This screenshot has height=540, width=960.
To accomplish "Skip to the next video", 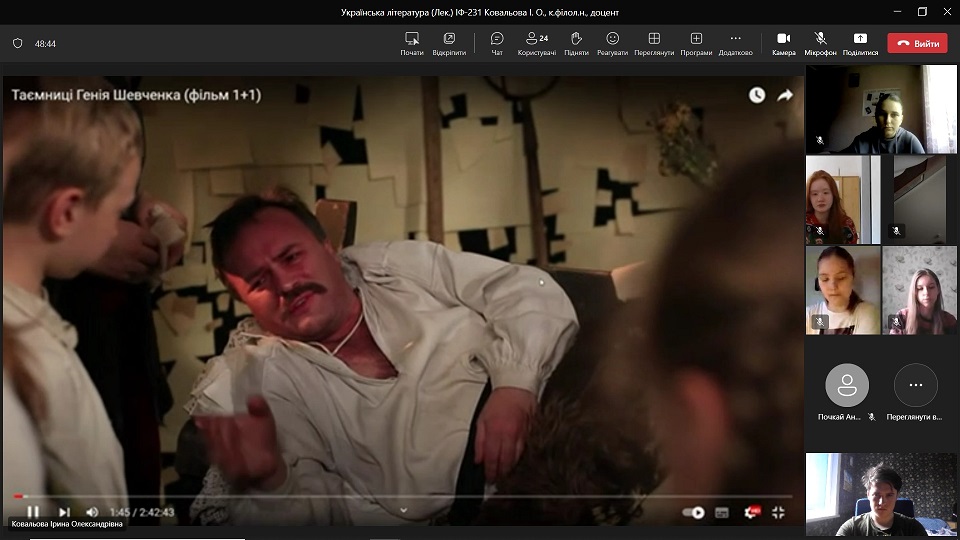I will point(64,512).
